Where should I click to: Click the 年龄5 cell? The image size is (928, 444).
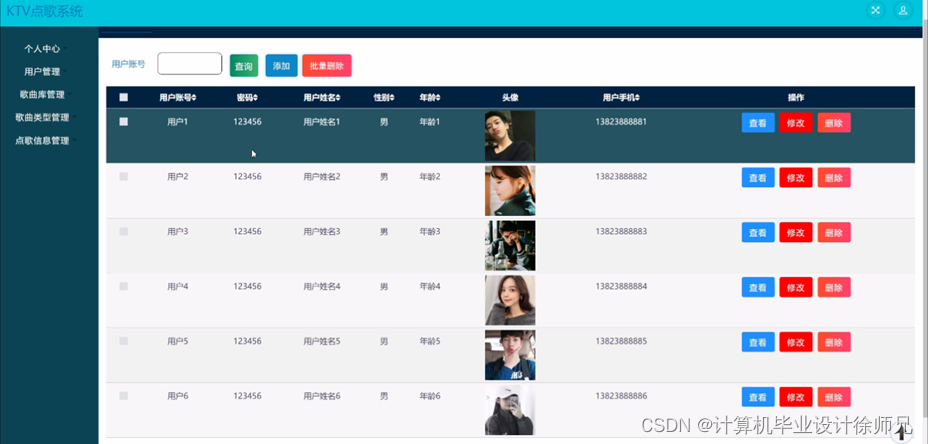point(430,342)
